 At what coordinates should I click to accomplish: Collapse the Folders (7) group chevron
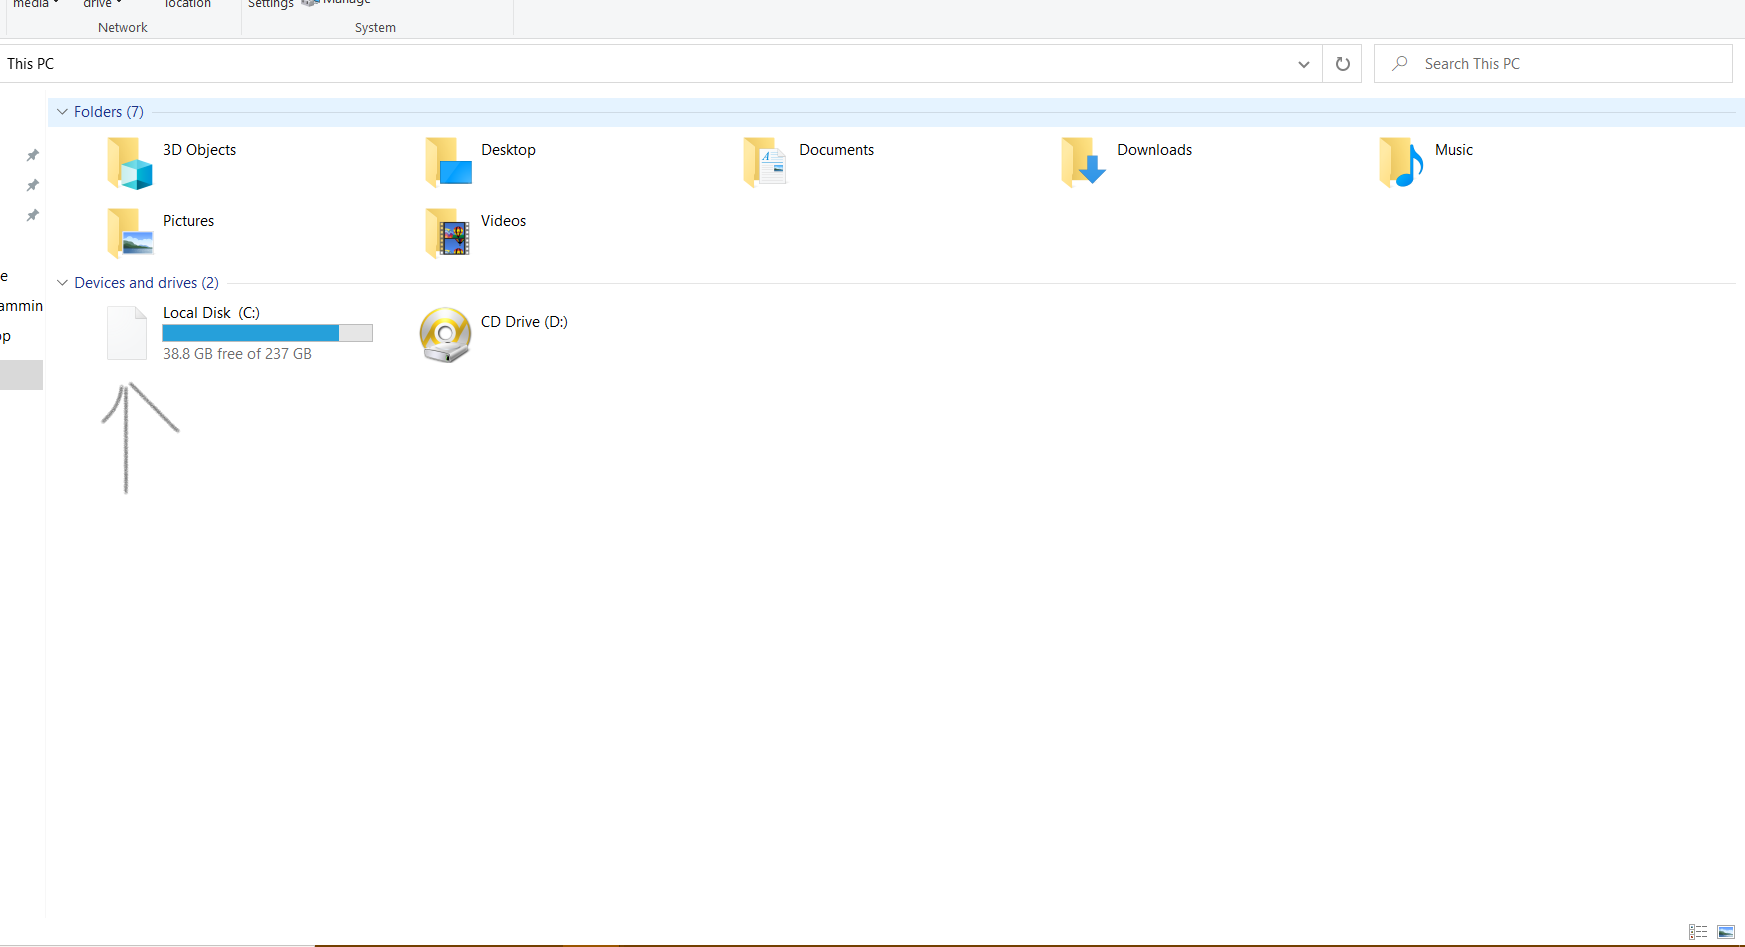click(62, 112)
